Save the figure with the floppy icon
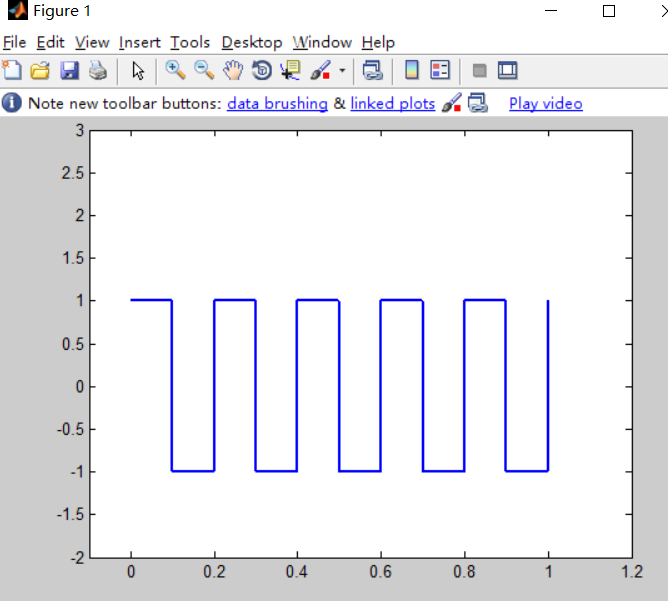This screenshot has width=668, height=601. (x=69, y=70)
